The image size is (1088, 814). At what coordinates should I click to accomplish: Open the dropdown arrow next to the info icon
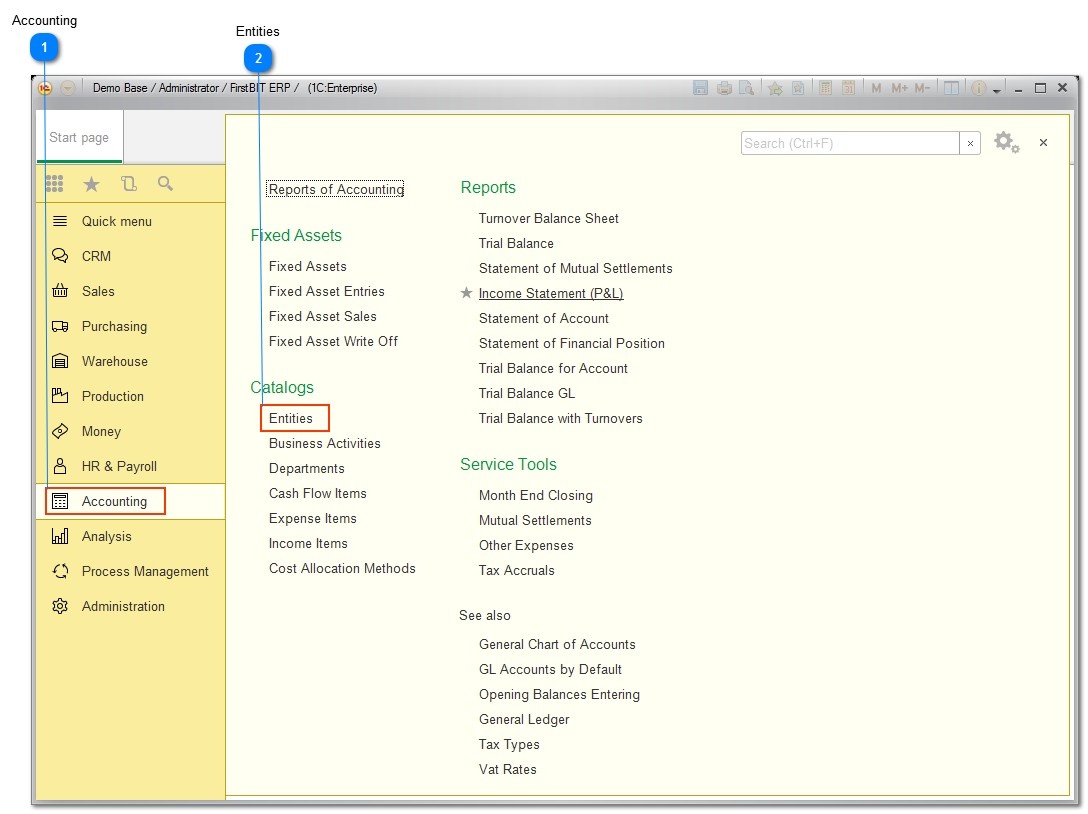coord(996,90)
